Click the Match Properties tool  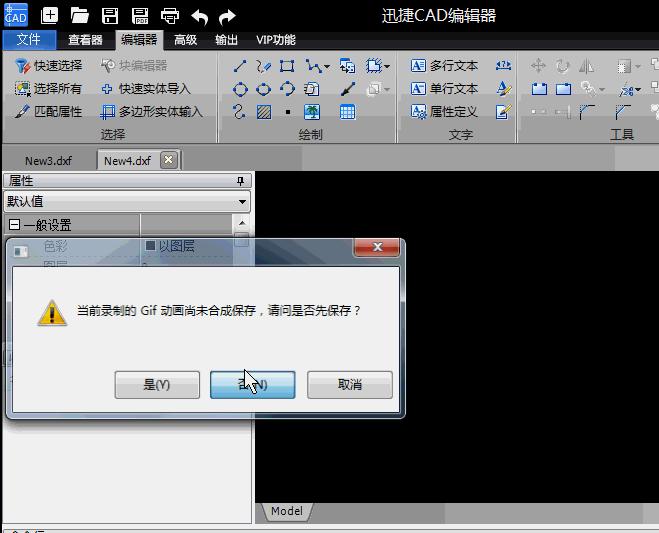coord(48,111)
